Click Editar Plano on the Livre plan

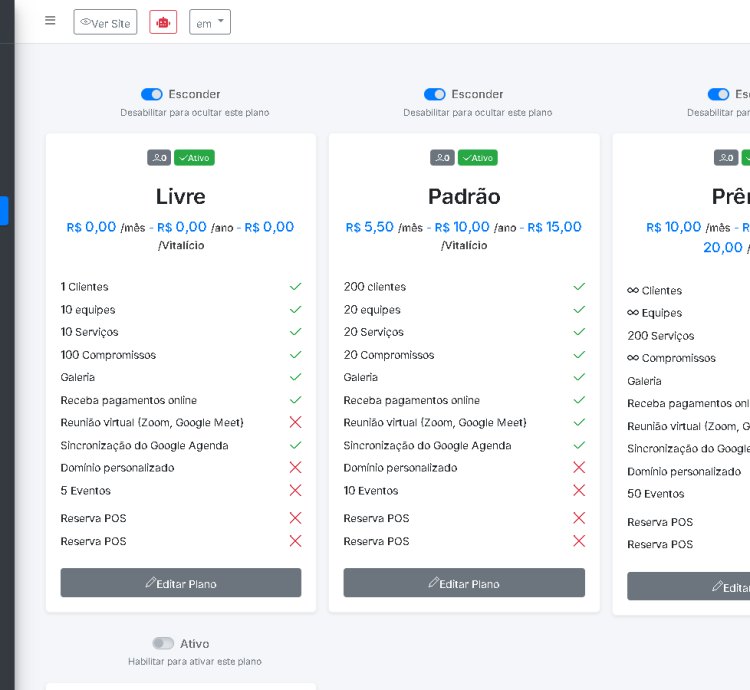coord(181,583)
